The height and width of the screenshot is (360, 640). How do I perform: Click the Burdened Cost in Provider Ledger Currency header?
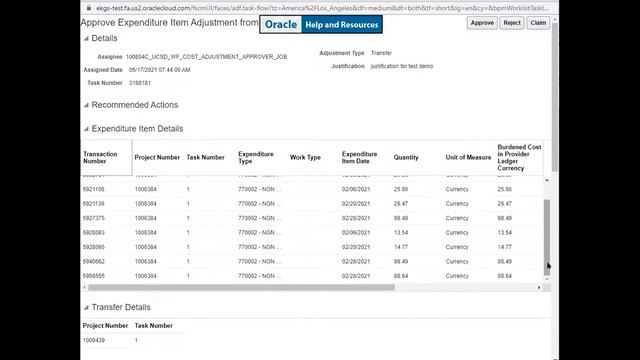tap(519, 158)
